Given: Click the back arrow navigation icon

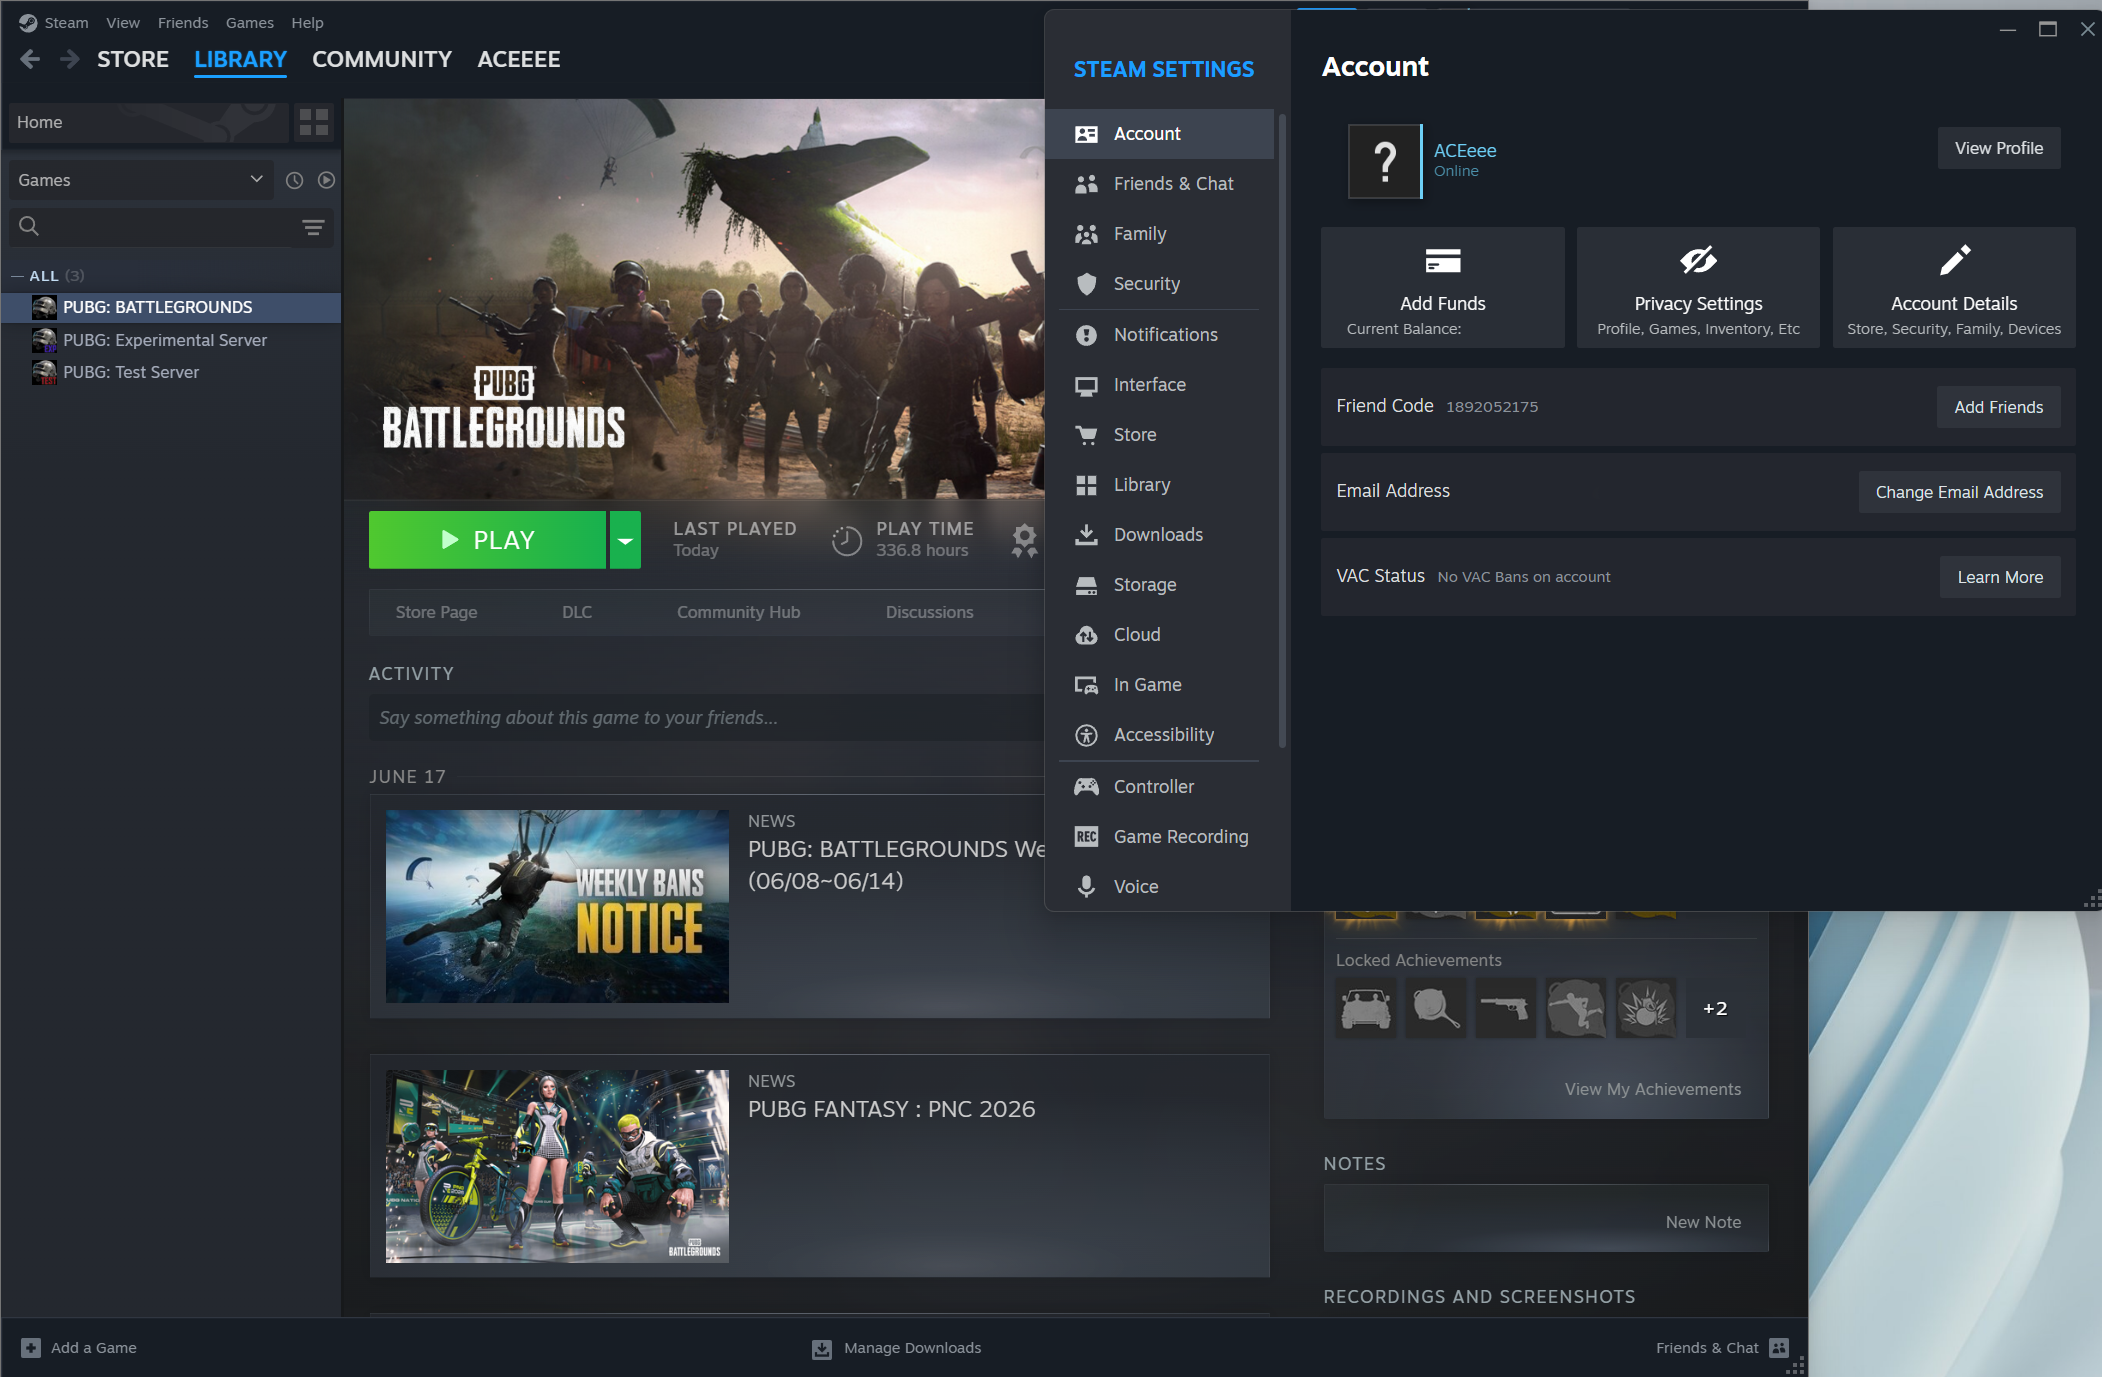Looking at the screenshot, I should [x=30, y=59].
